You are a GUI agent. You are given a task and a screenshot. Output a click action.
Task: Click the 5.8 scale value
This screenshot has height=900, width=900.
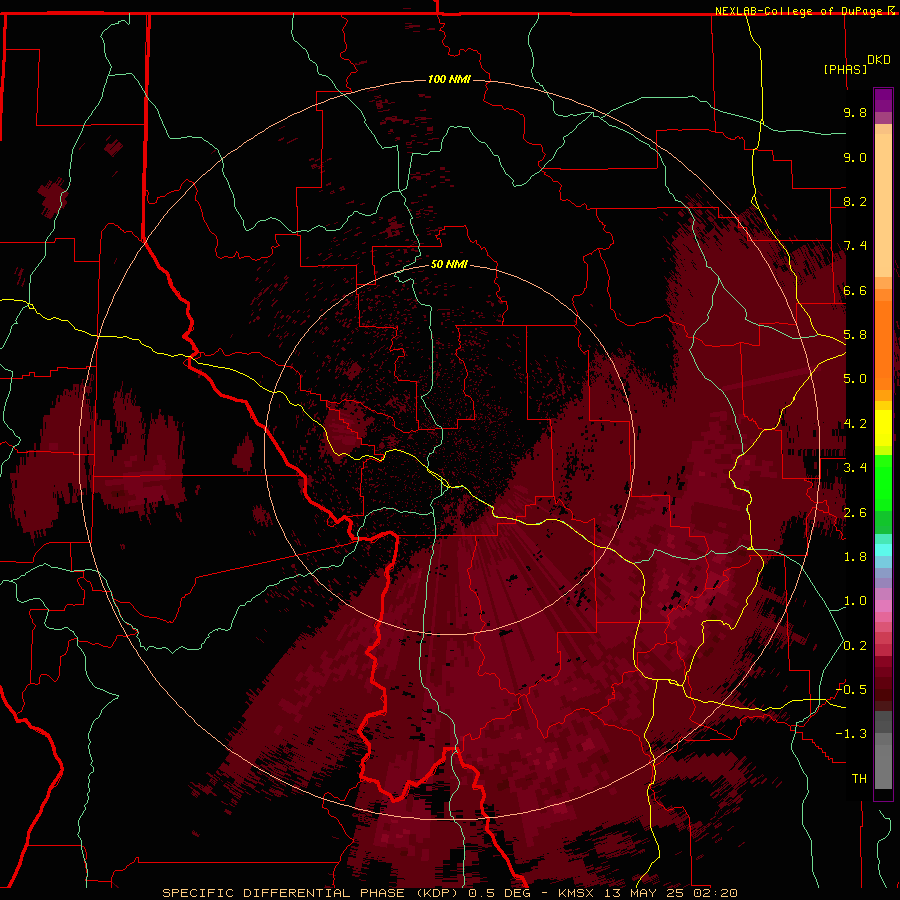point(855,335)
